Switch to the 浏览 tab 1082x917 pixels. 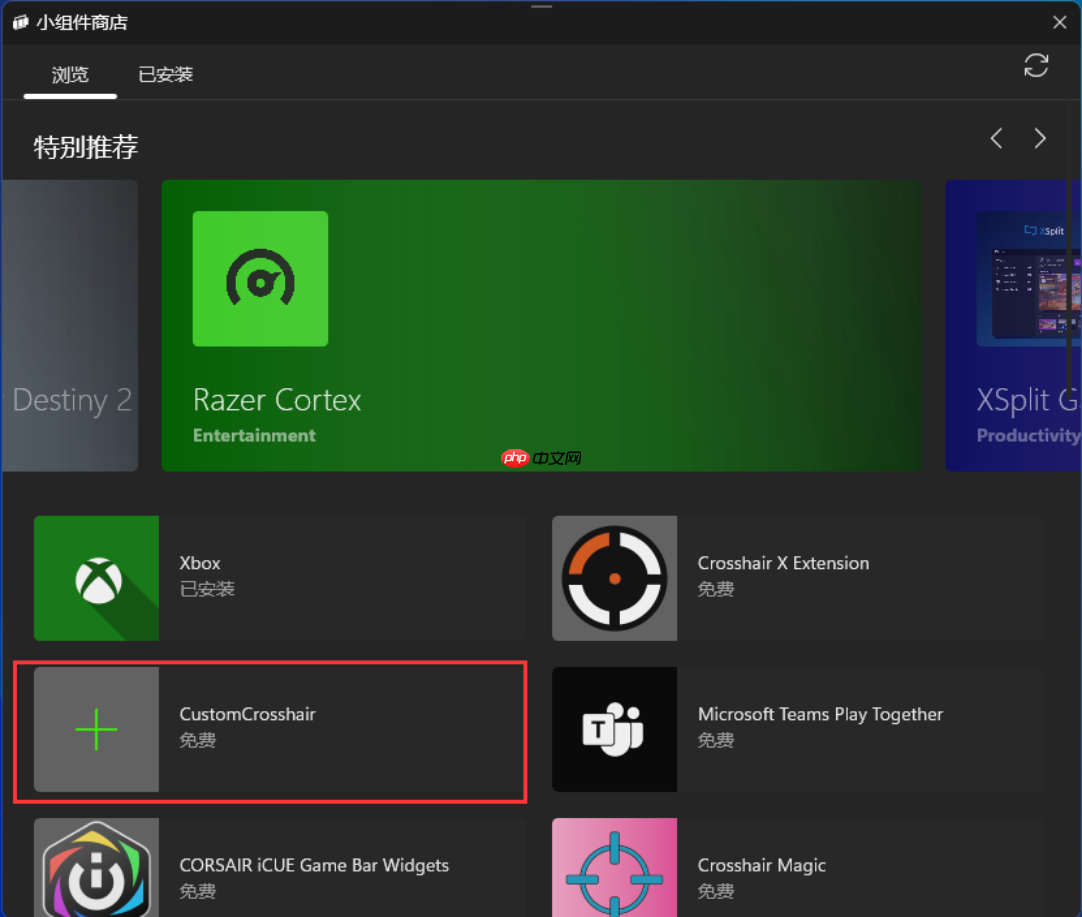point(70,75)
